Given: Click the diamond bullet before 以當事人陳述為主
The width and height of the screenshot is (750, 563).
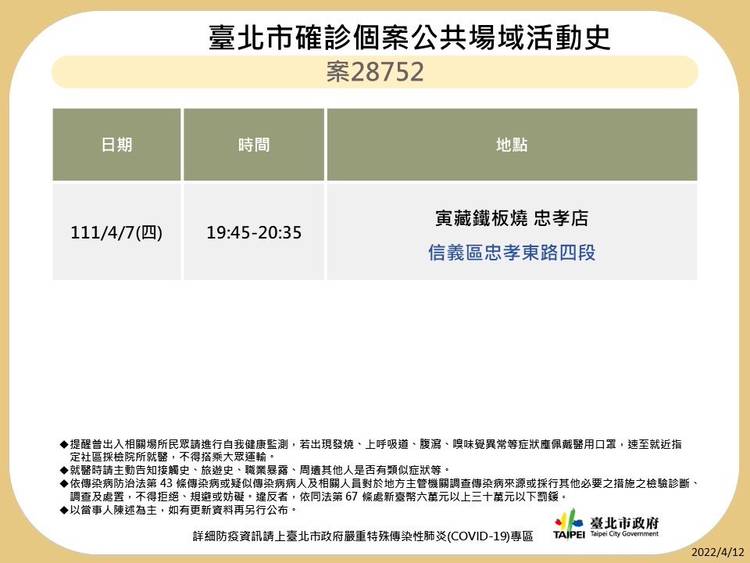Looking at the screenshot, I should point(64,509).
